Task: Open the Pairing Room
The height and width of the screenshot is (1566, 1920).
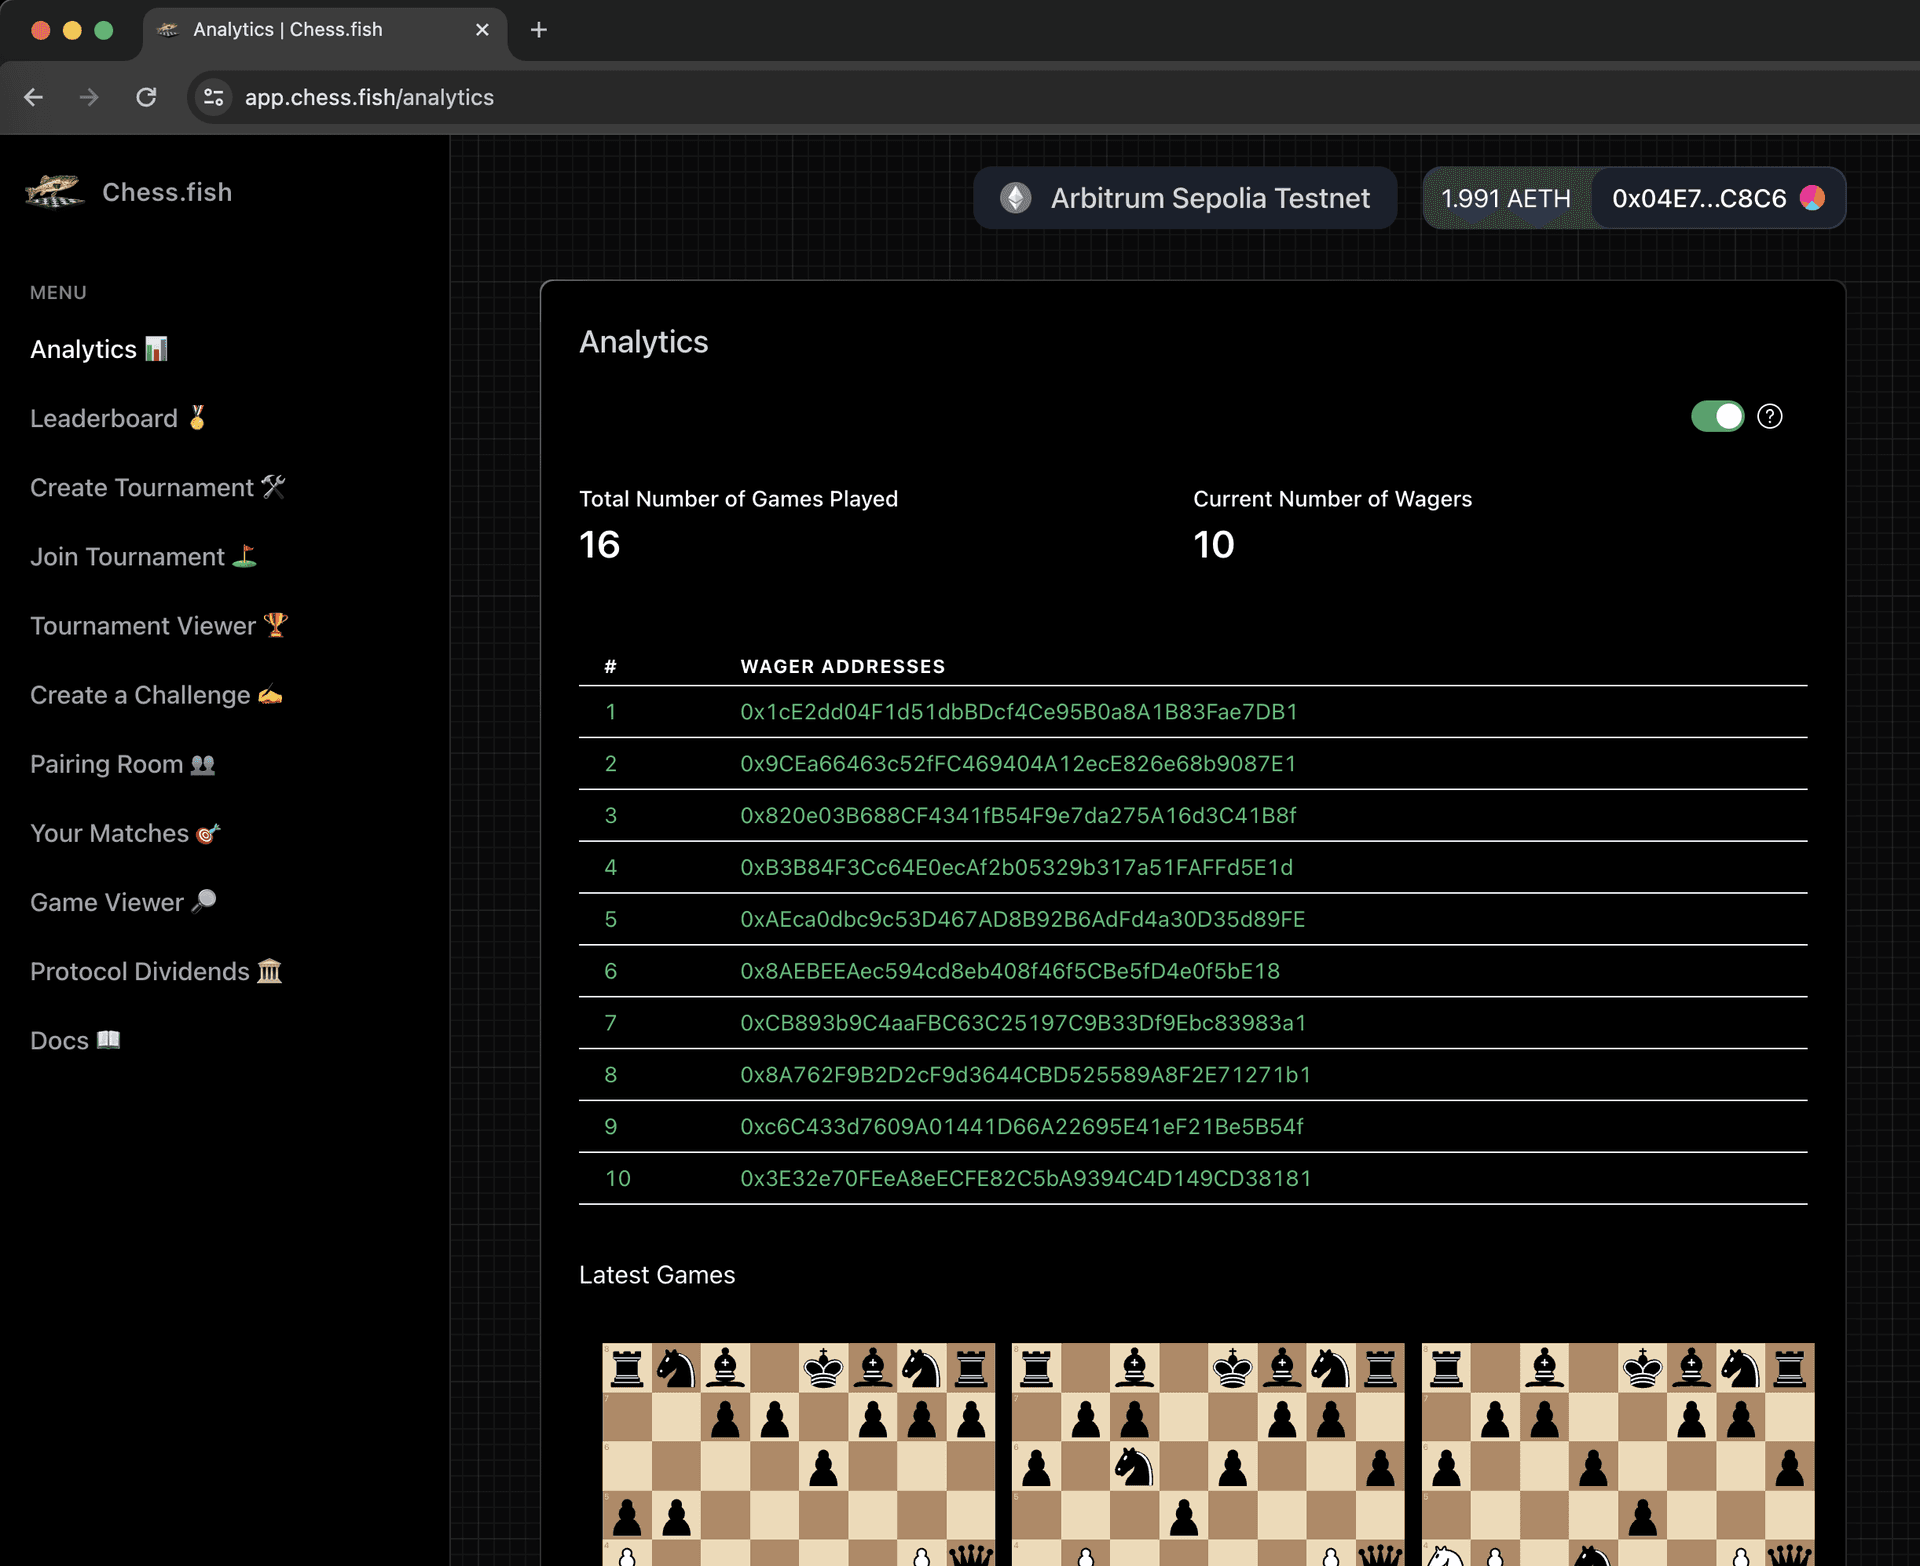Action: pyautogui.click(x=123, y=764)
